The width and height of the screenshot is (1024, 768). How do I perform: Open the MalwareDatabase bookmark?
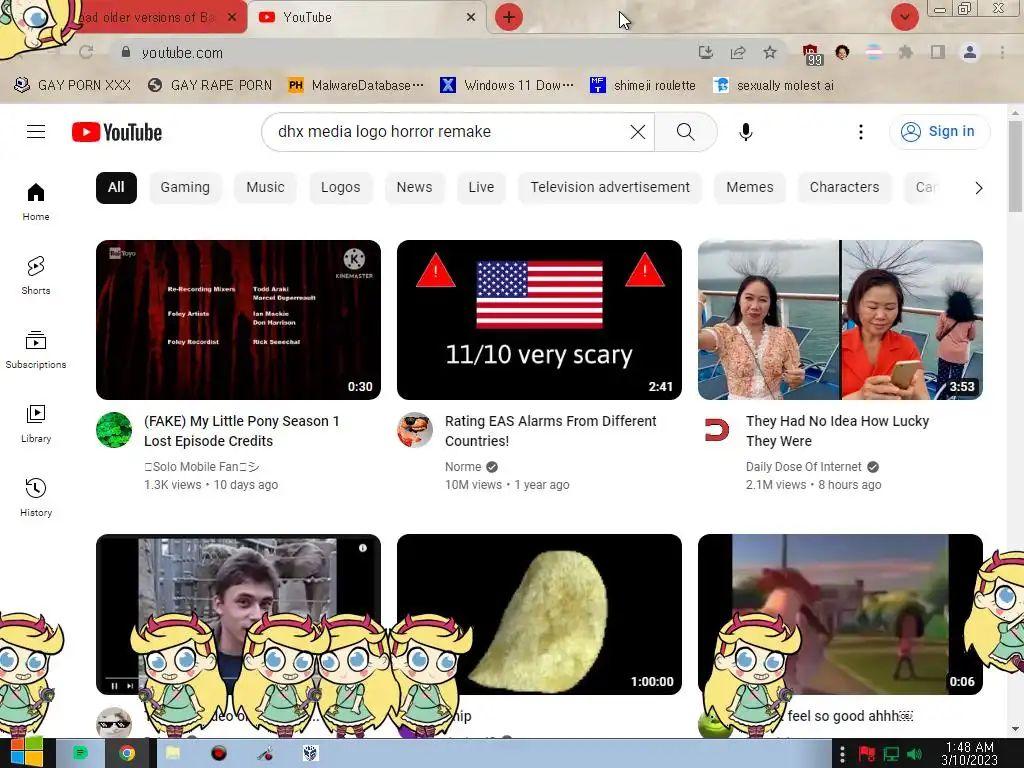(356, 86)
